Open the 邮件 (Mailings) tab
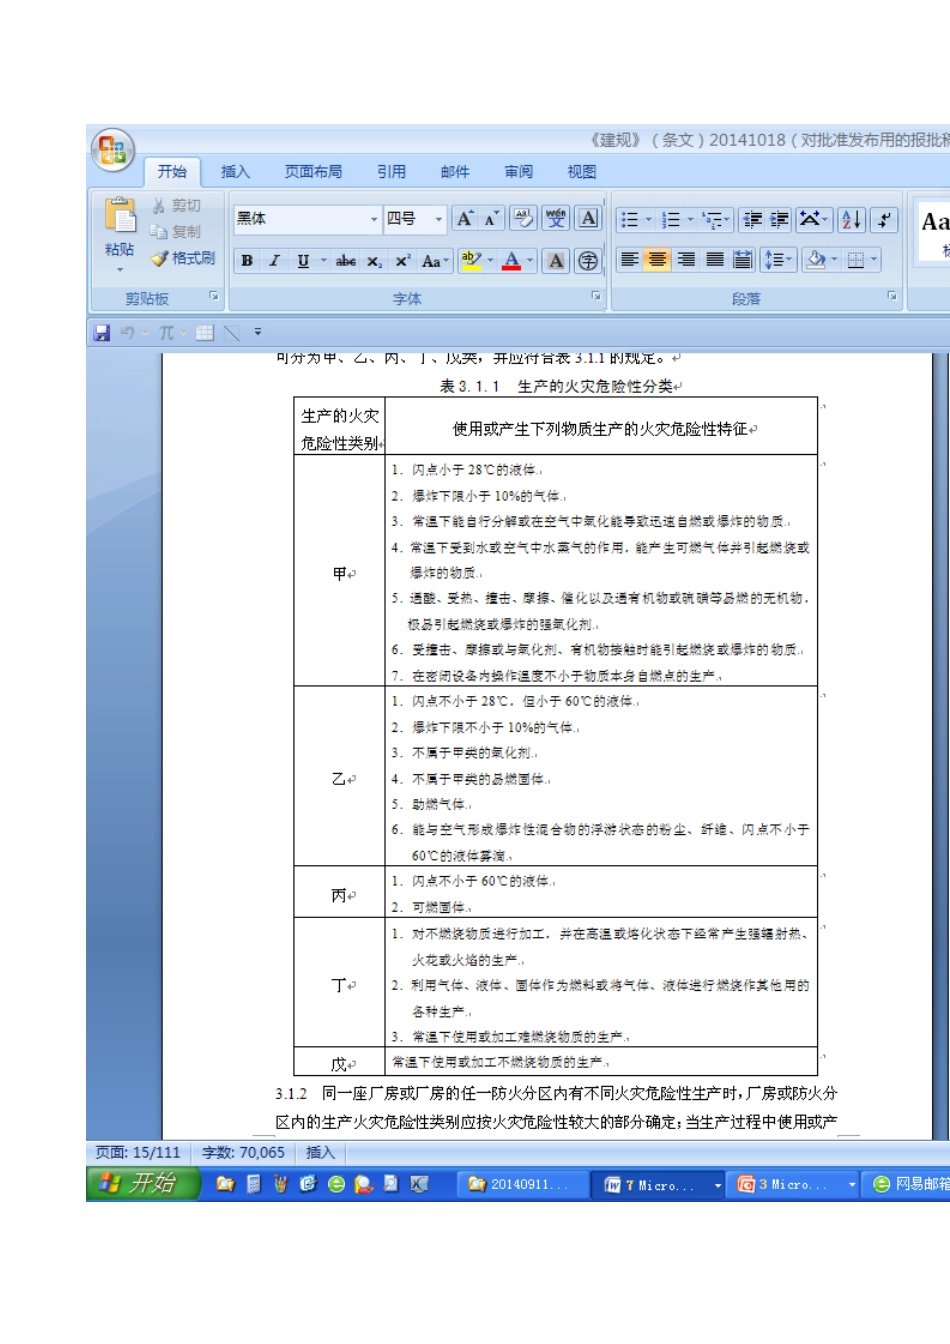 (x=455, y=172)
